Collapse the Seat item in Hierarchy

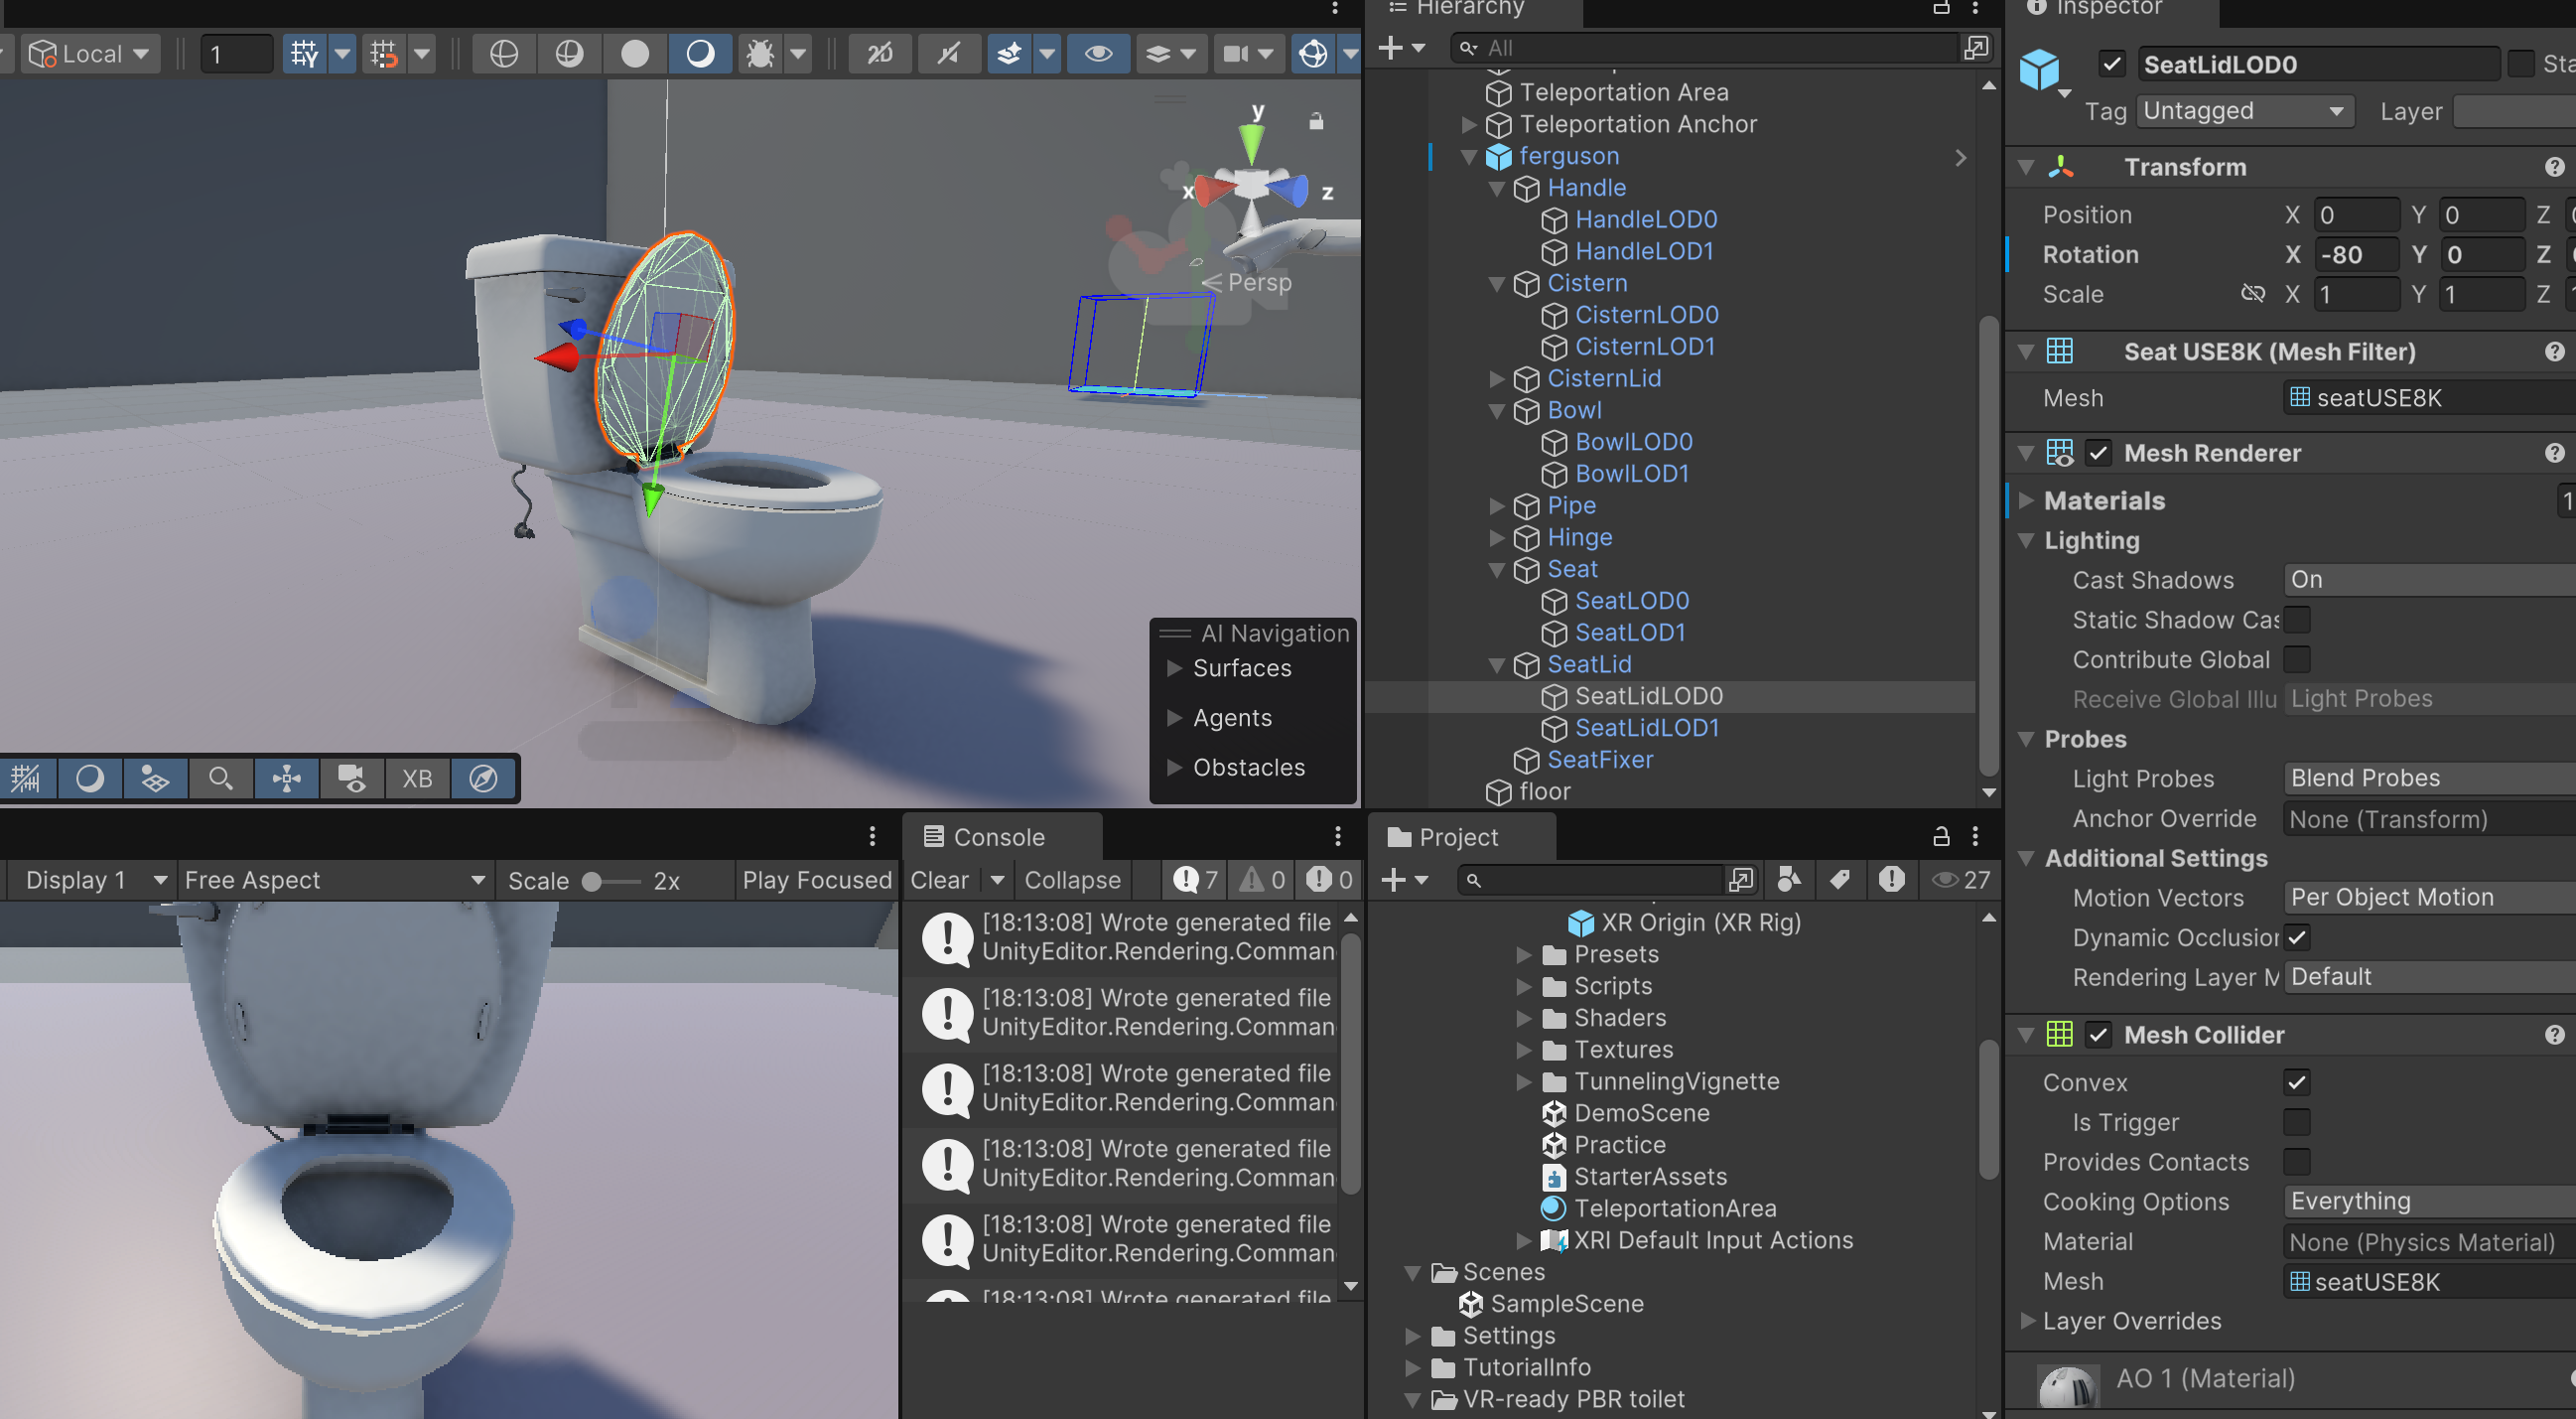coord(1496,570)
